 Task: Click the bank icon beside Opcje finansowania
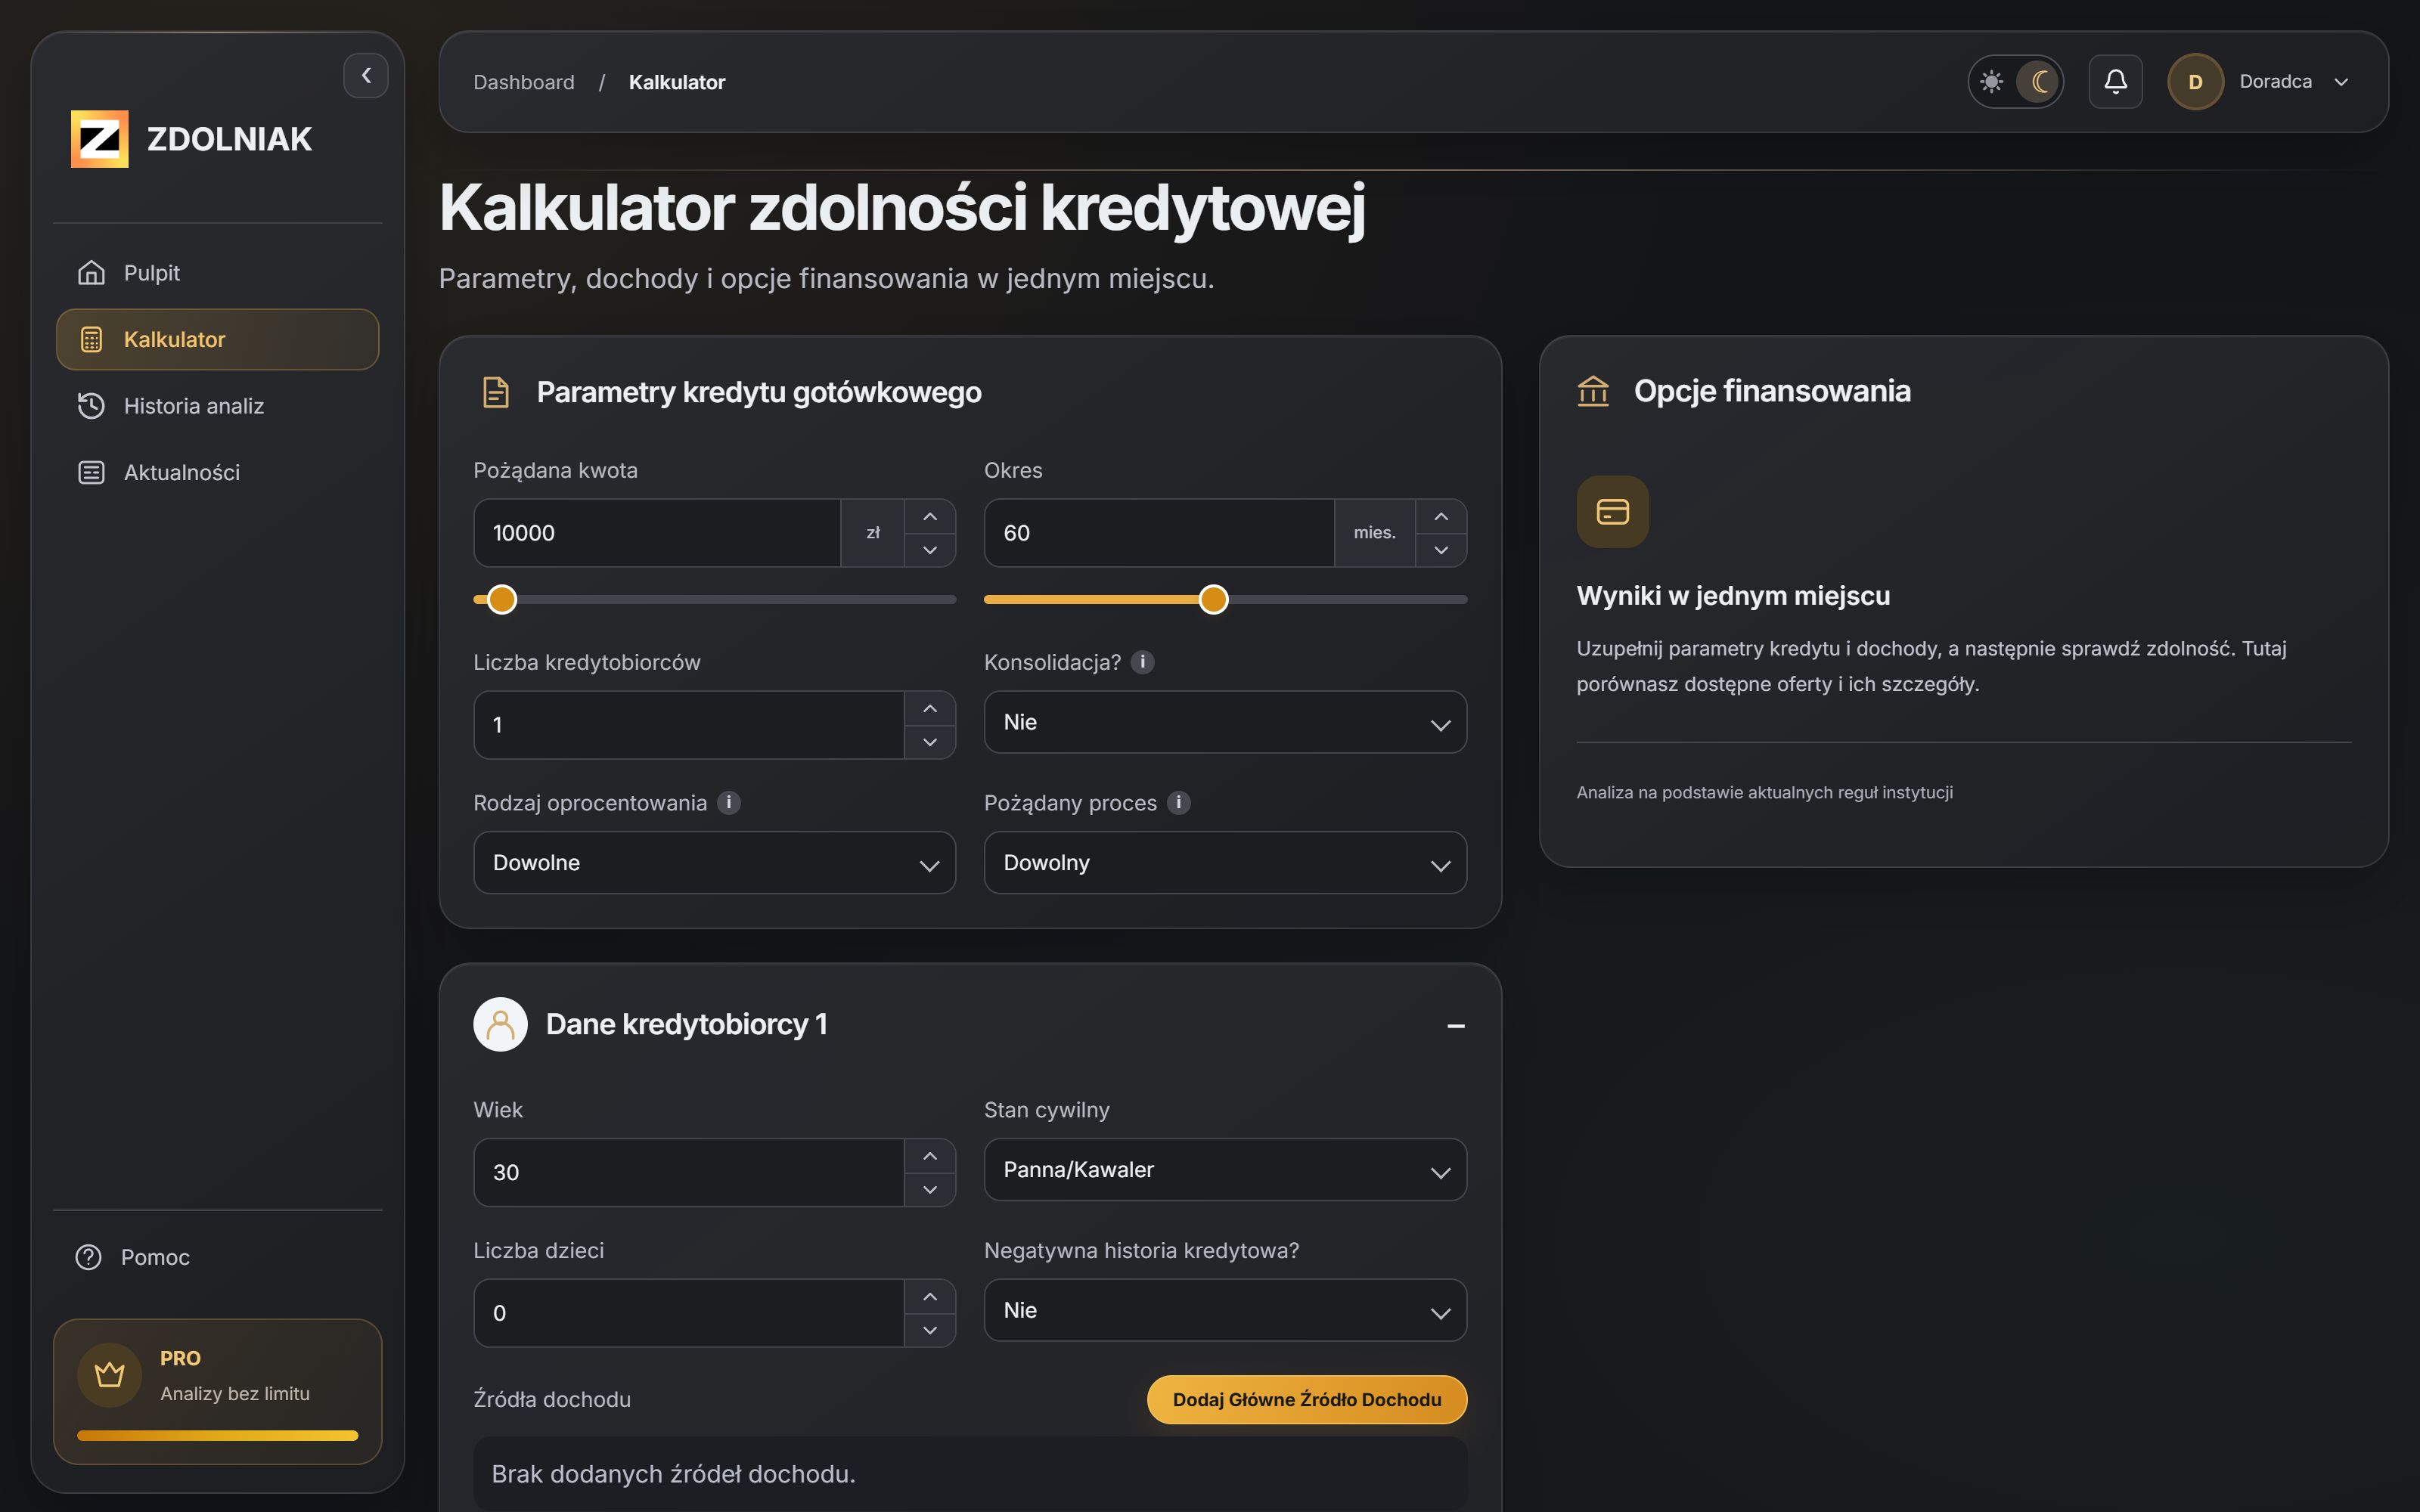(1593, 391)
